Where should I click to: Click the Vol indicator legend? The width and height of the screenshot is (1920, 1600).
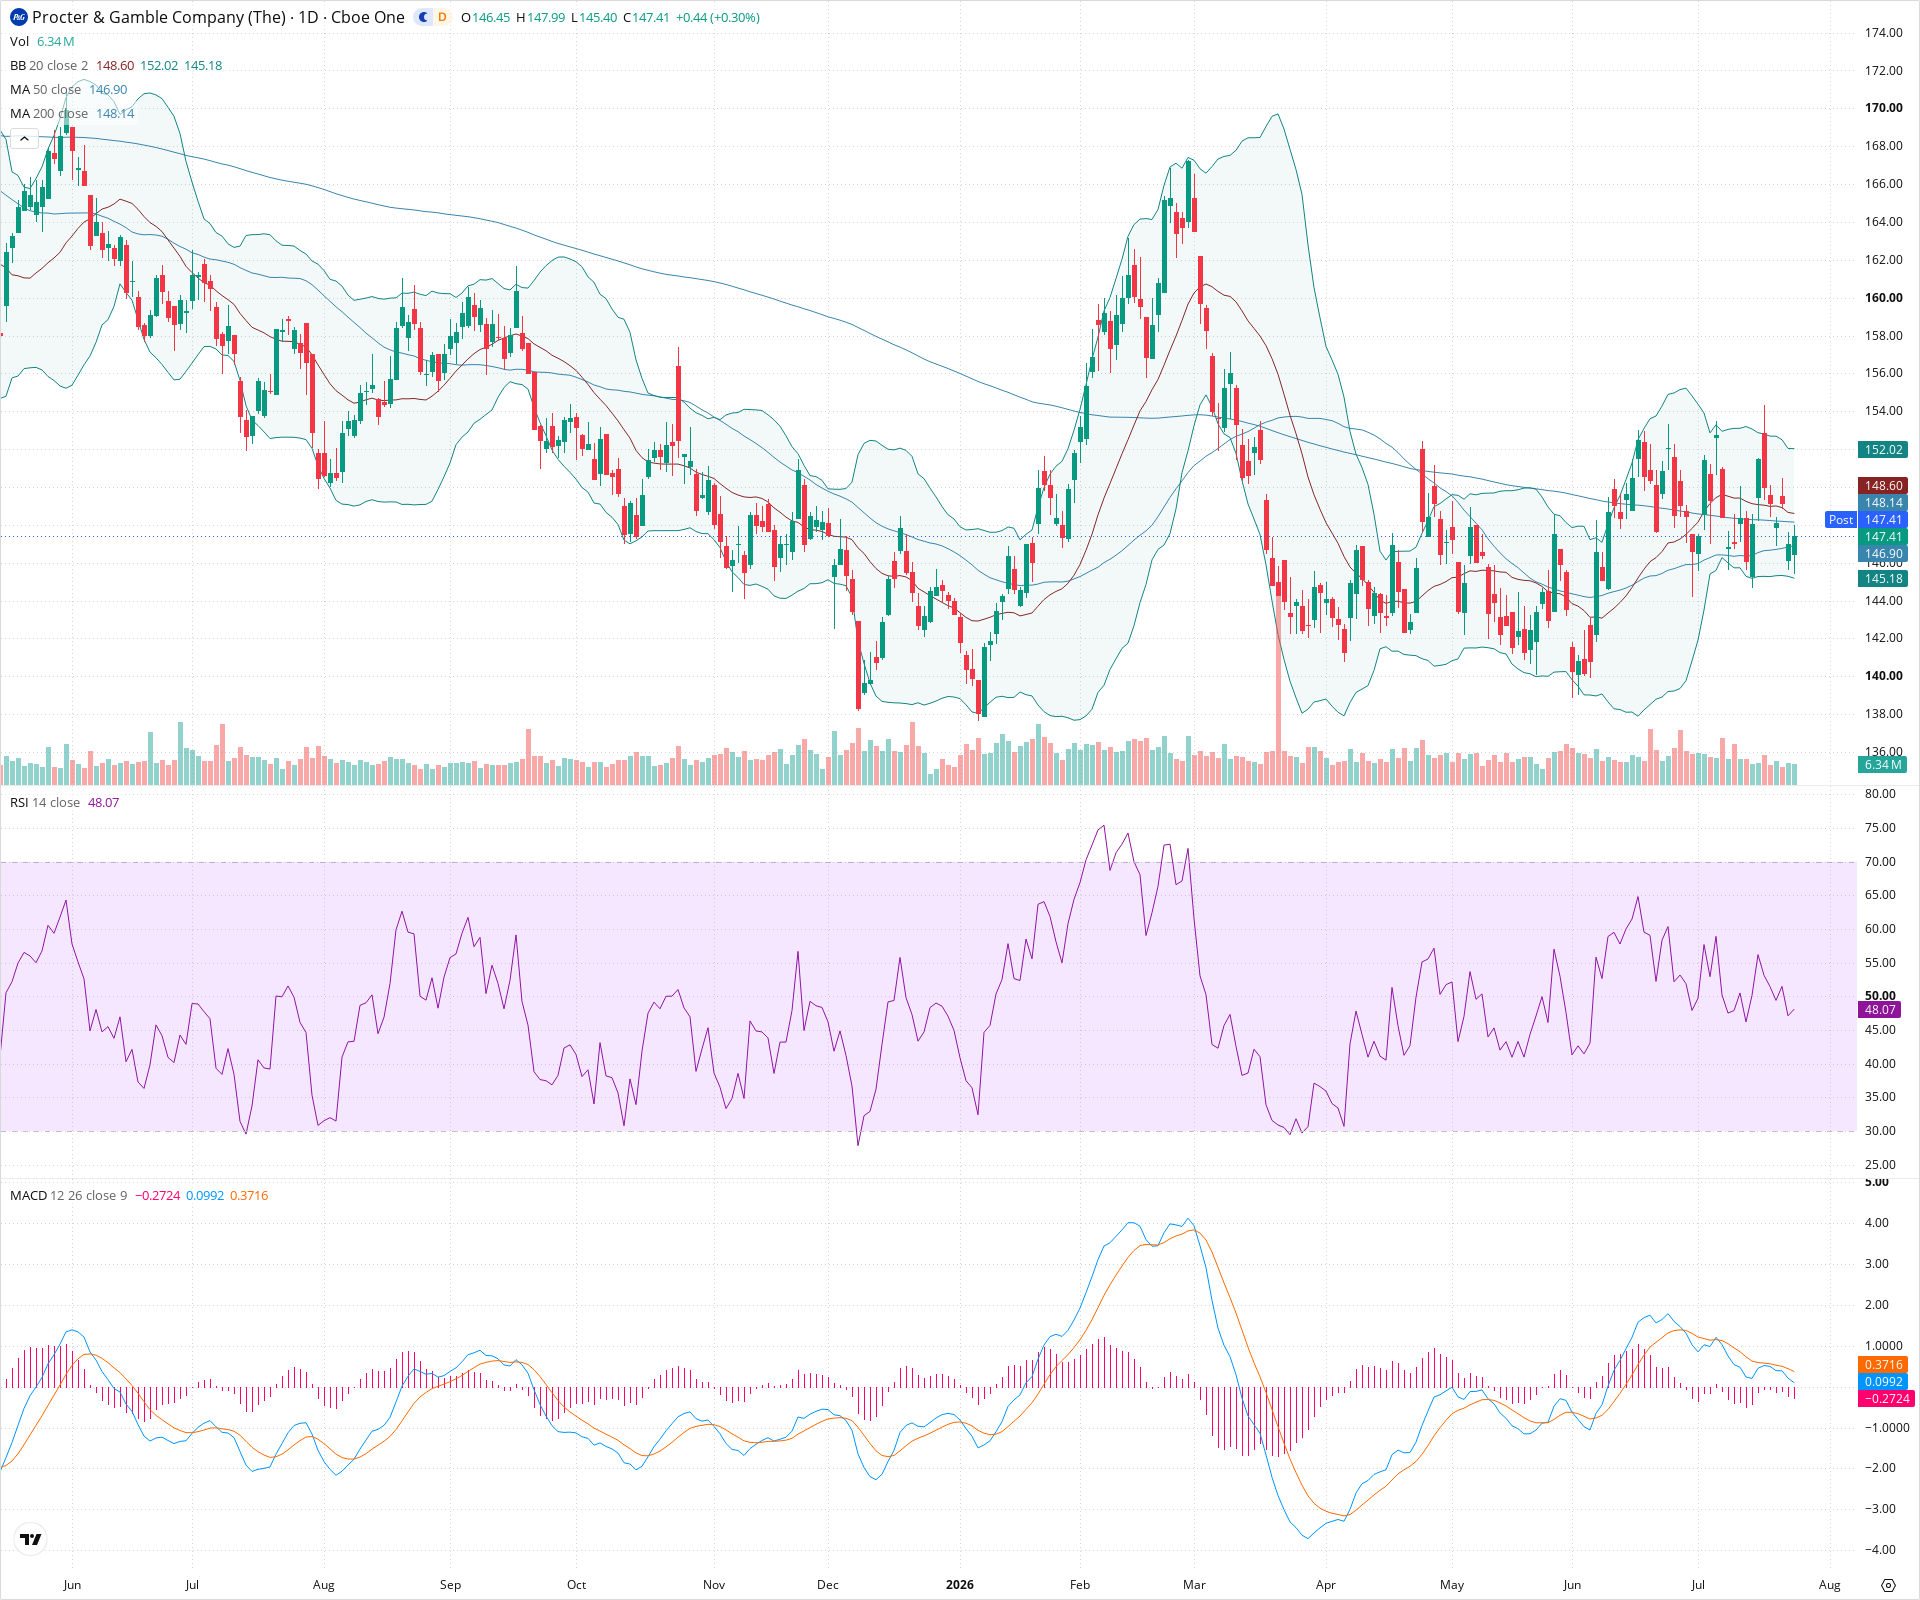19,41
